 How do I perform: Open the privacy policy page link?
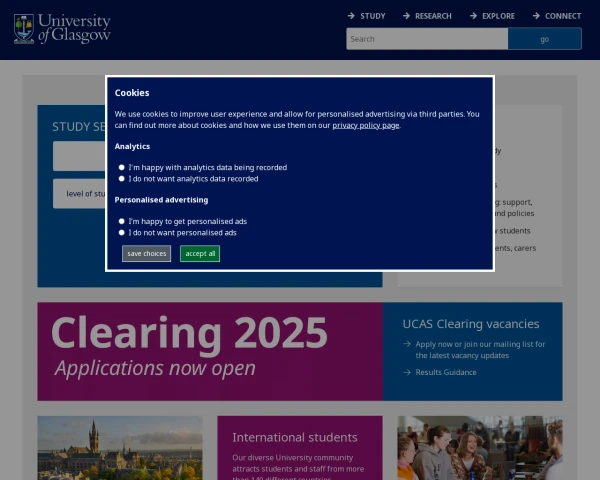[365, 126]
